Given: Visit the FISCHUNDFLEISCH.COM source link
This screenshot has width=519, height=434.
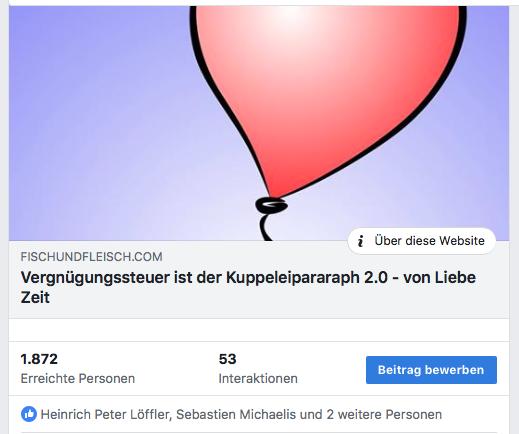Looking at the screenshot, I should (92, 257).
